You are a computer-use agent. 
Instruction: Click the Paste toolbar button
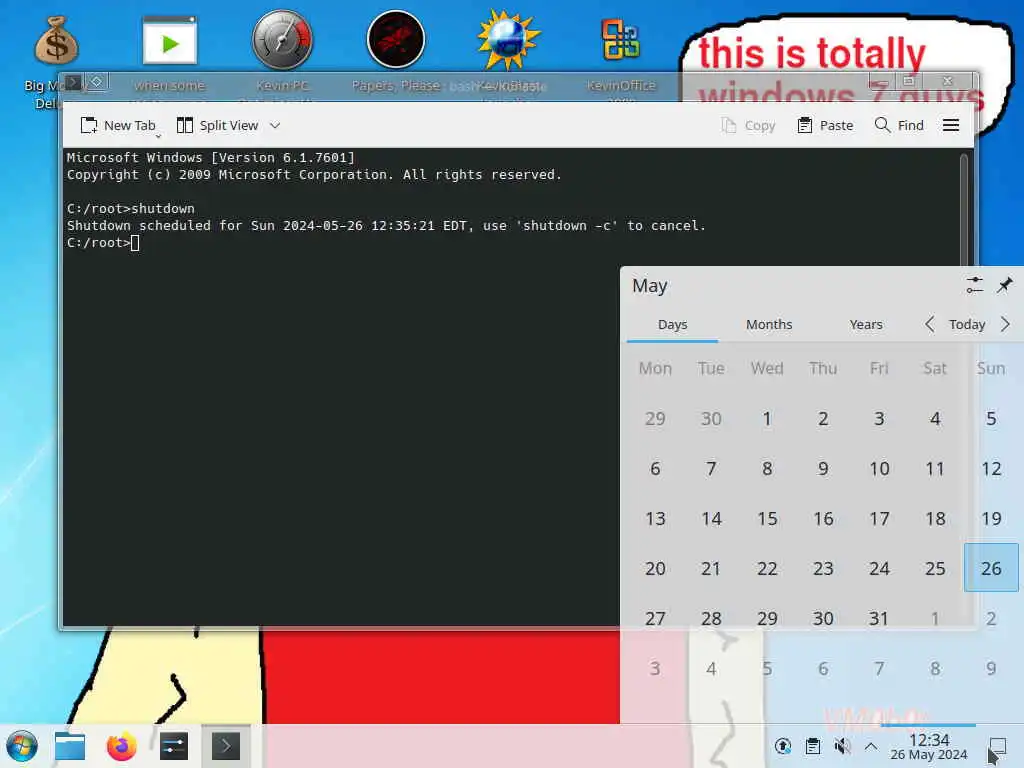[825, 125]
